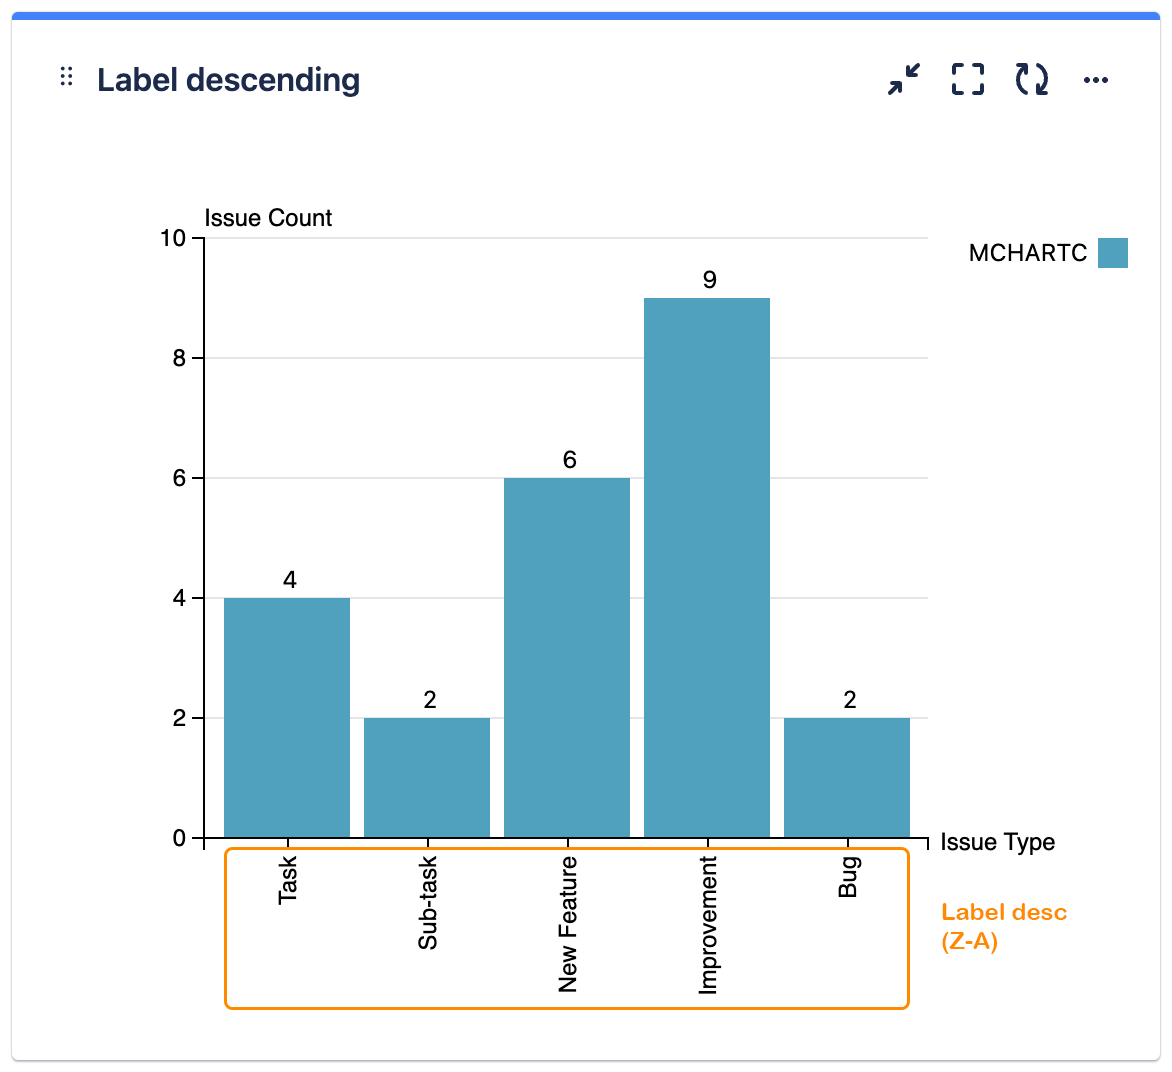Click the Label desc (Z-A) sorting control
Viewport: 1172px width, 1072px height.
[1003, 926]
